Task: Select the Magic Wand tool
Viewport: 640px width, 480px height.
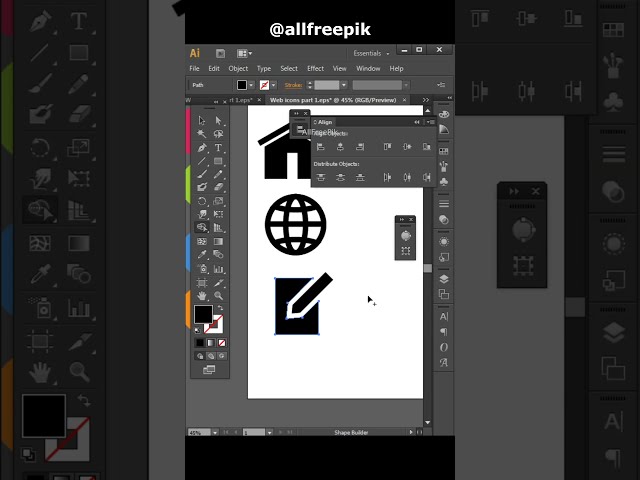Action: [202, 134]
